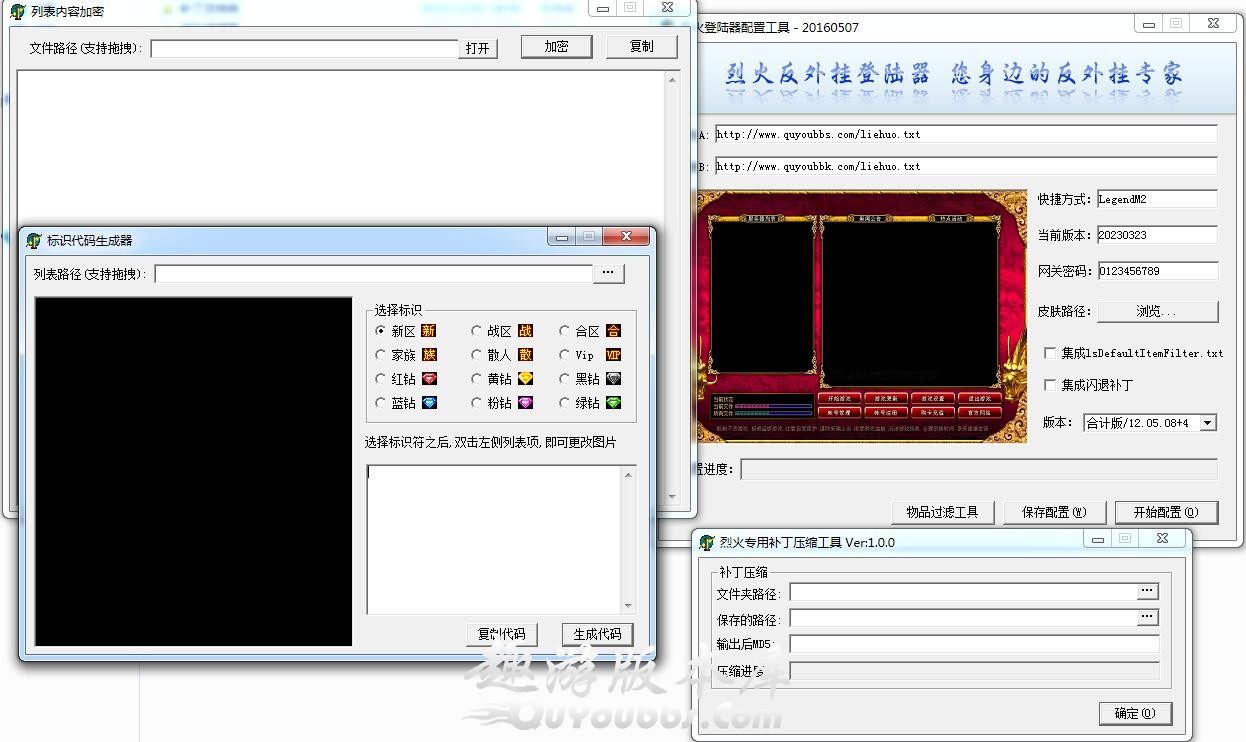Open the 文件夹路径 folder browse button
The width and height of the screenshot is (1246, 742).
click(x=1147, y=592)
